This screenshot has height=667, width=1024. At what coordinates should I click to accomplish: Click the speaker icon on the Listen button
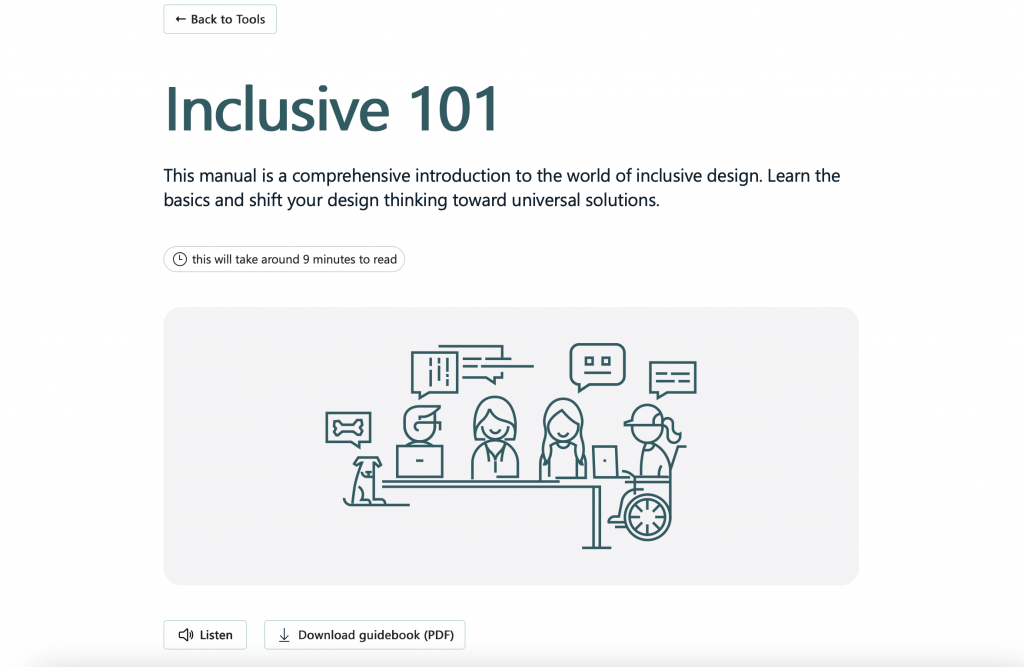[x=185, y=635]
